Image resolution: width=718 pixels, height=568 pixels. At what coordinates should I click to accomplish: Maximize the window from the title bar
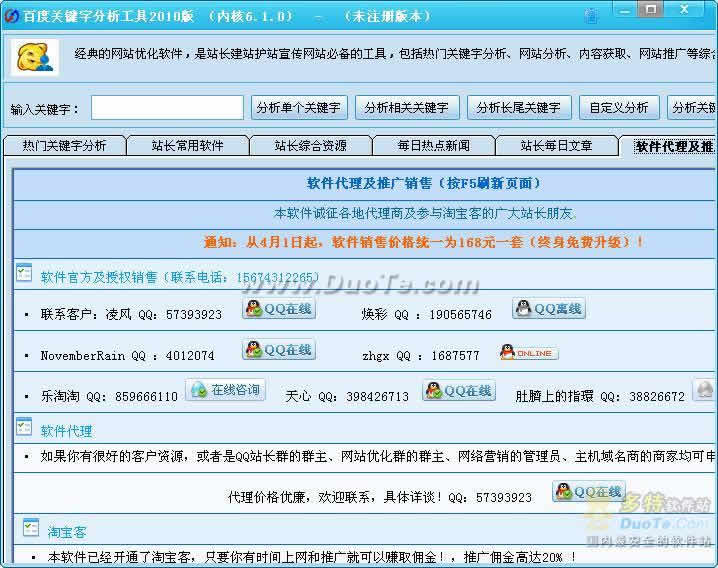point(650,10)
